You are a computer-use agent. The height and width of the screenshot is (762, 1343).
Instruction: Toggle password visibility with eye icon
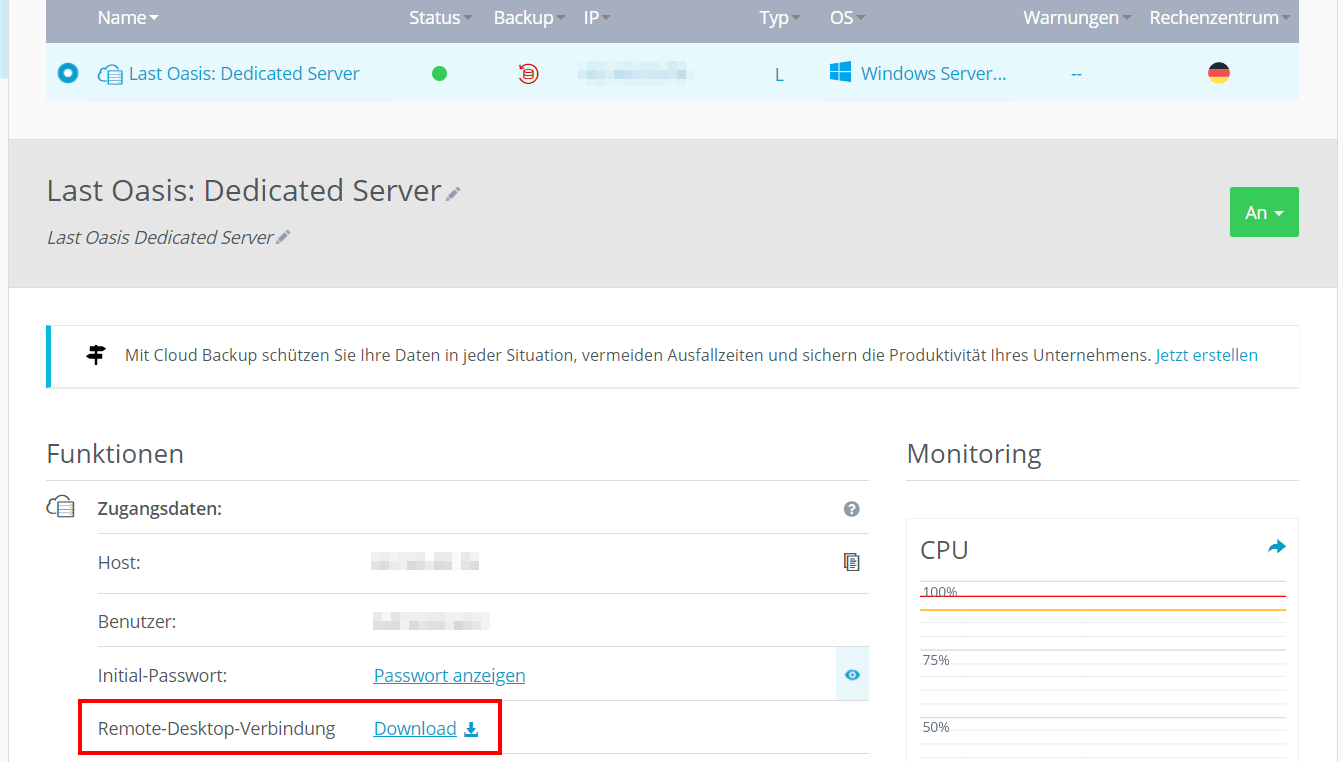(852, 675)
